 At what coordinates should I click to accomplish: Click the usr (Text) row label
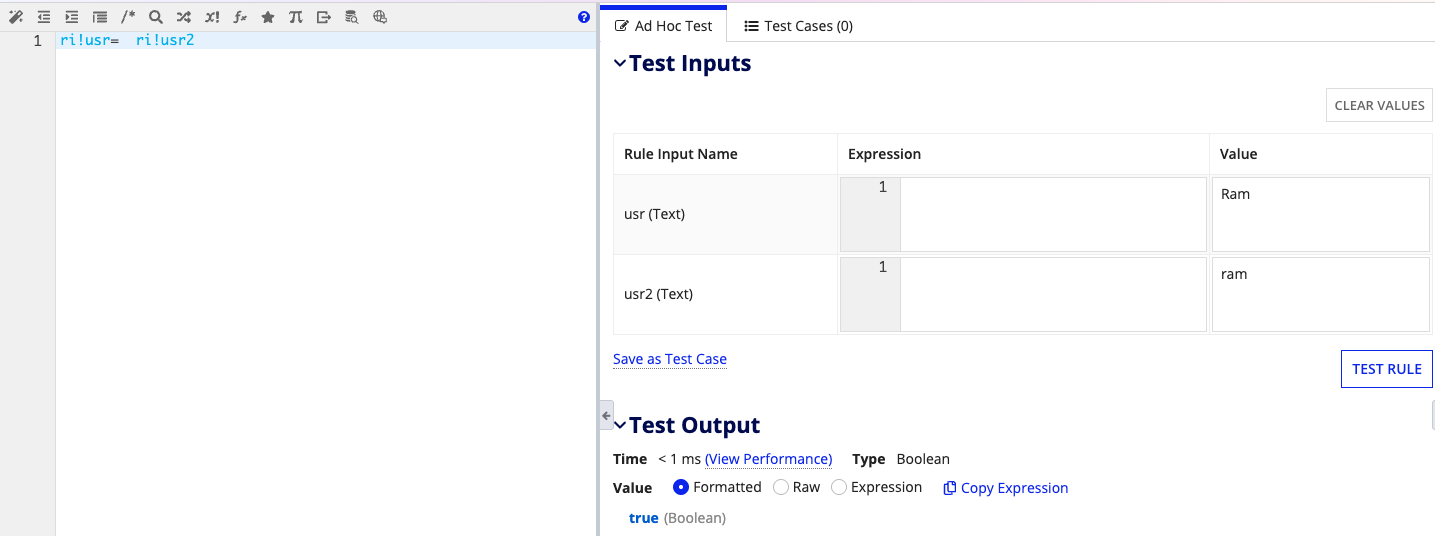[654, 214]
